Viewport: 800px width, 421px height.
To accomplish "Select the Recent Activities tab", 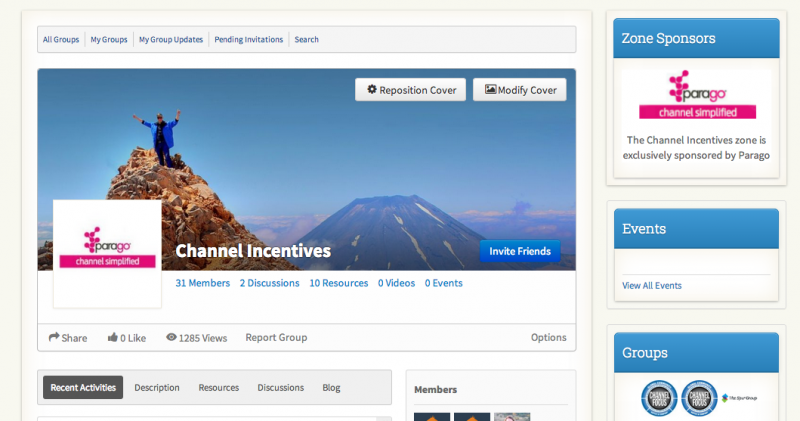I will tap(83, 387).
